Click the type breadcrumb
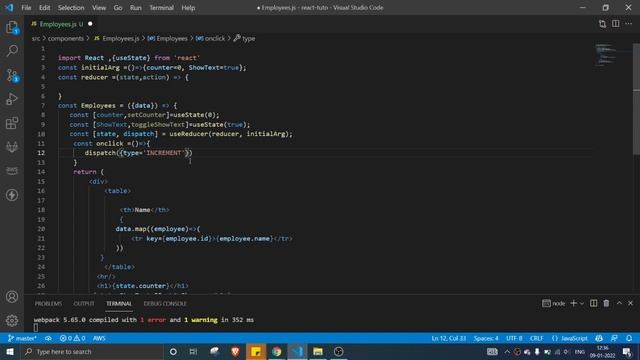This screenshot has height=360, width=640. tap(244, 38)
